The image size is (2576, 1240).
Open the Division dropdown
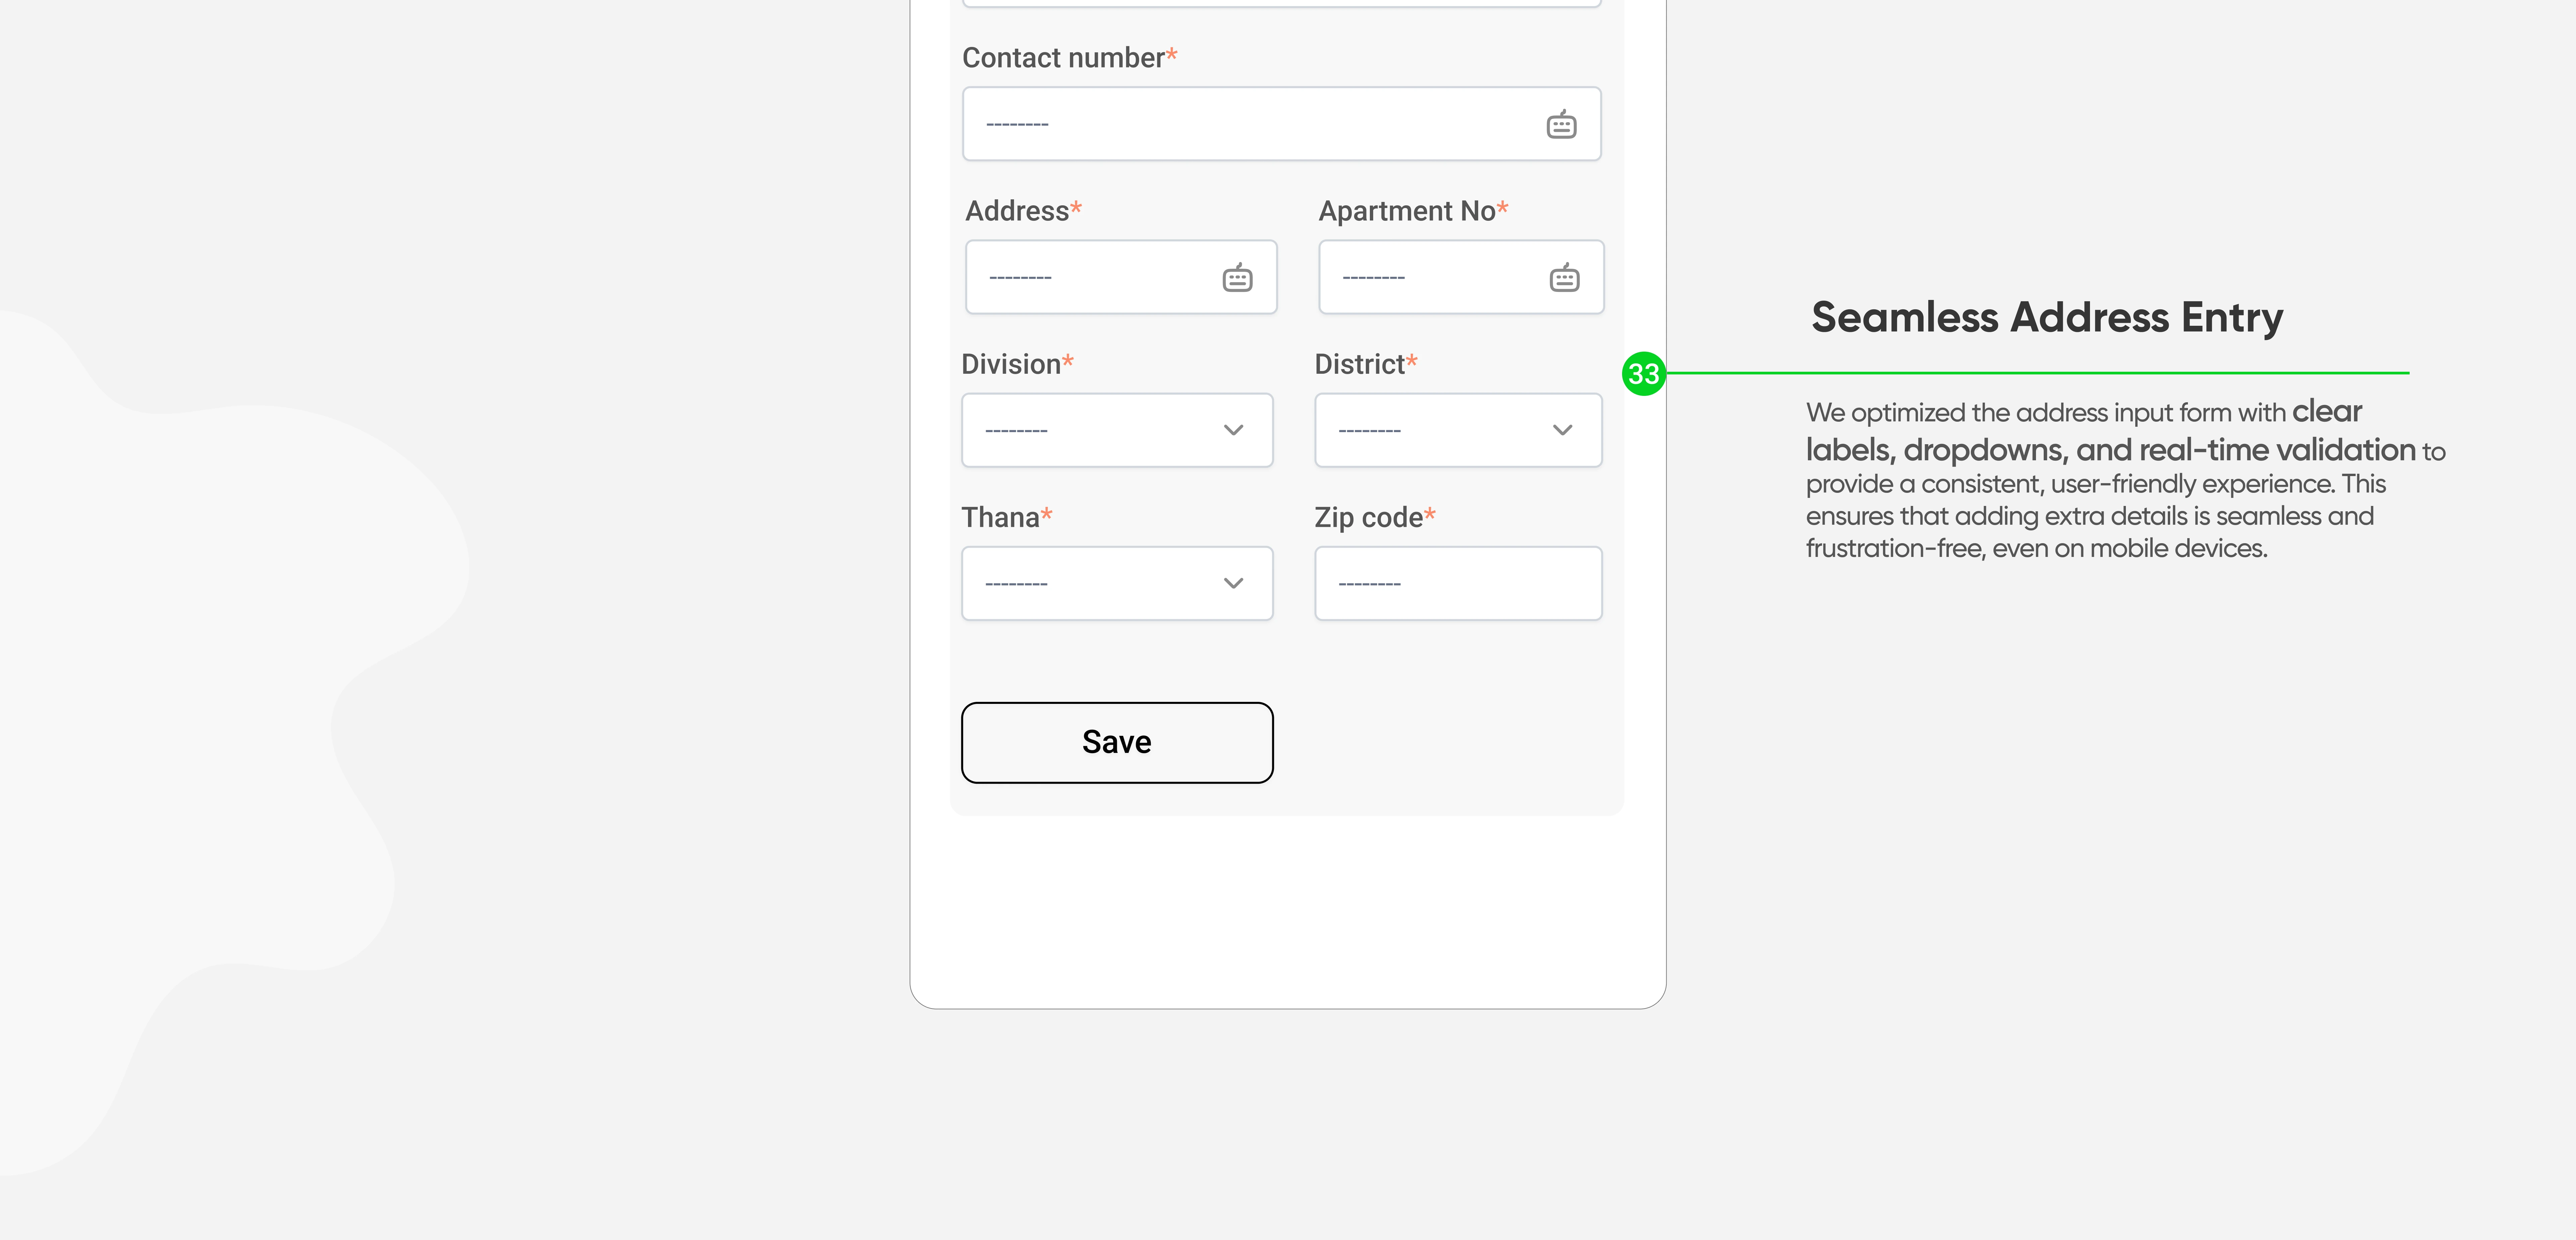pyautogui.click(x=1116, y=430)
